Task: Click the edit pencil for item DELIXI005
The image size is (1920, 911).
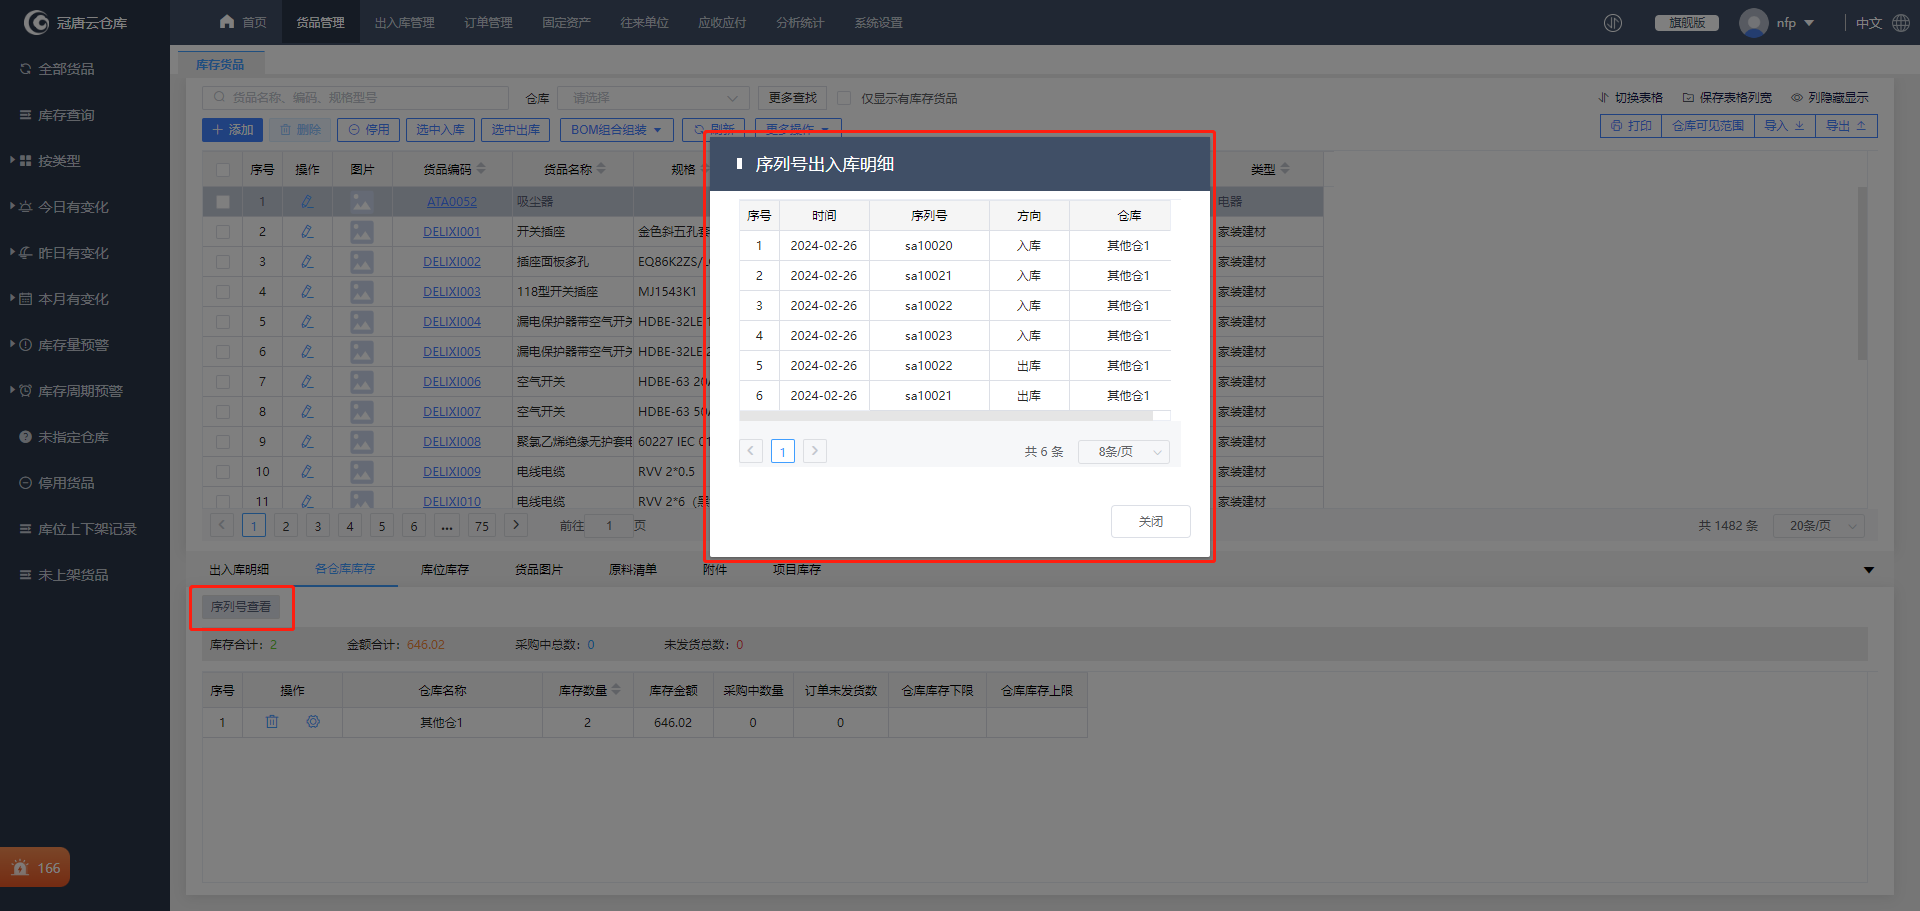Action: click(x=307, y=351)
